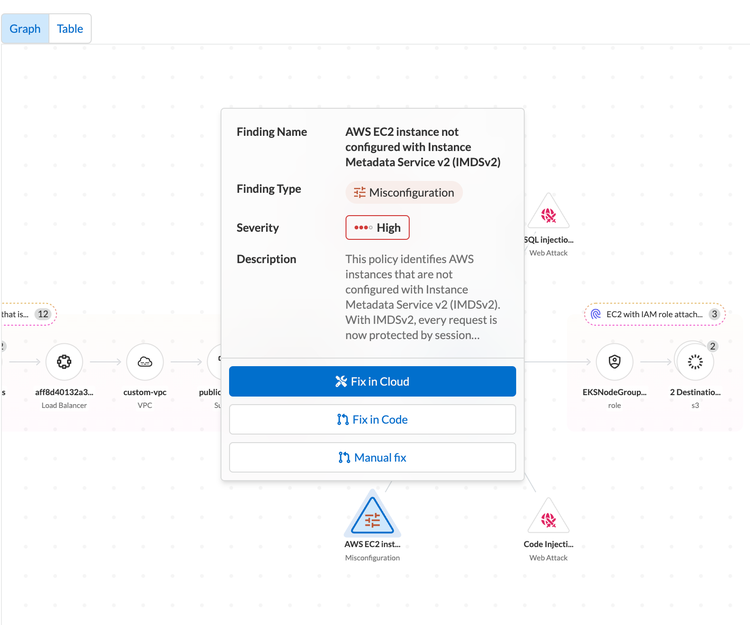This screenshot has height=625, width=750.
Task: Click the badge 2 on Destinations node
Action: tap(712, 346)
